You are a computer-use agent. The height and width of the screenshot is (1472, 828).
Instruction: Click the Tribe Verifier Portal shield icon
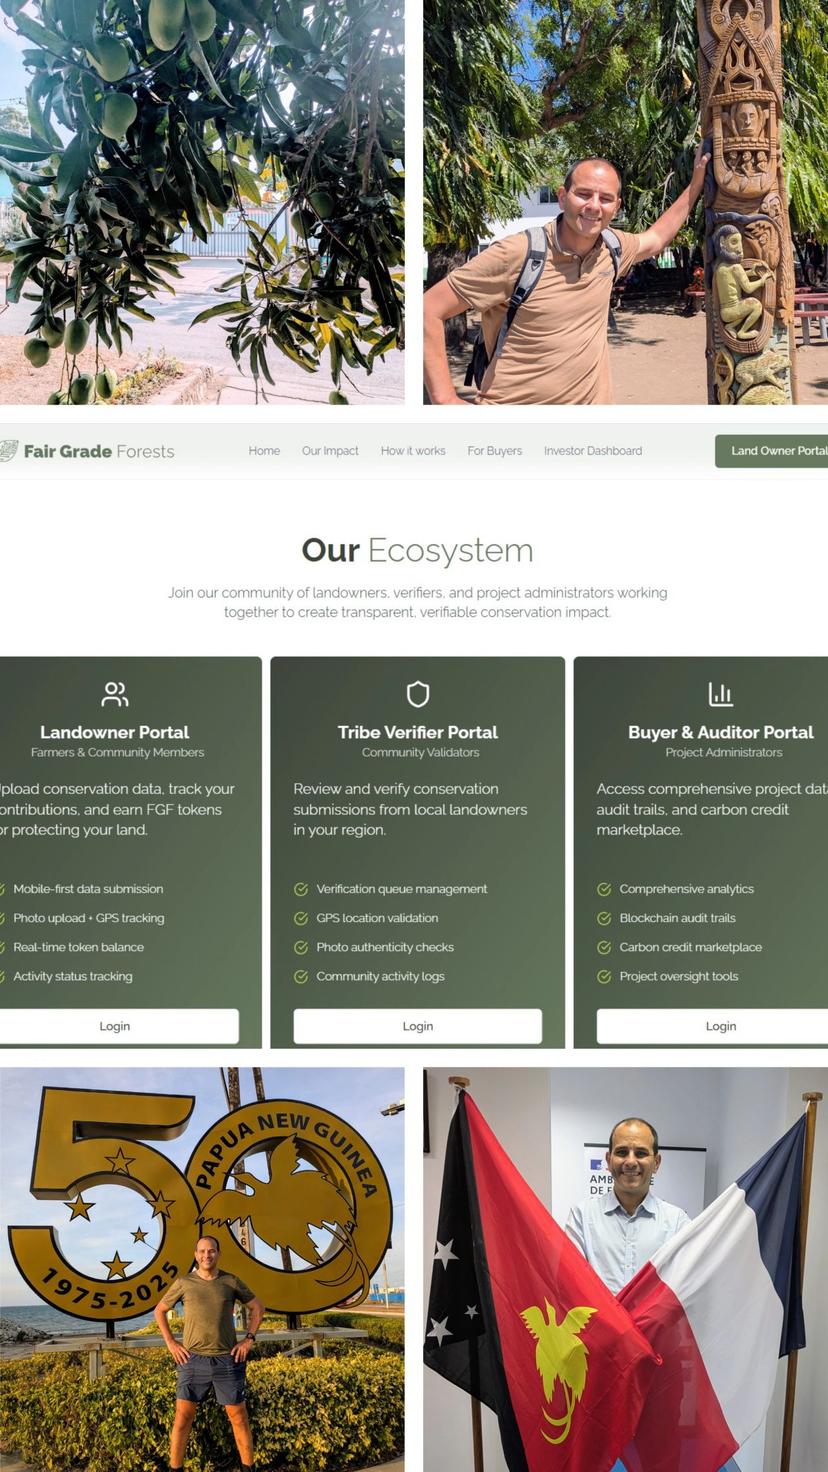[418, 694]
